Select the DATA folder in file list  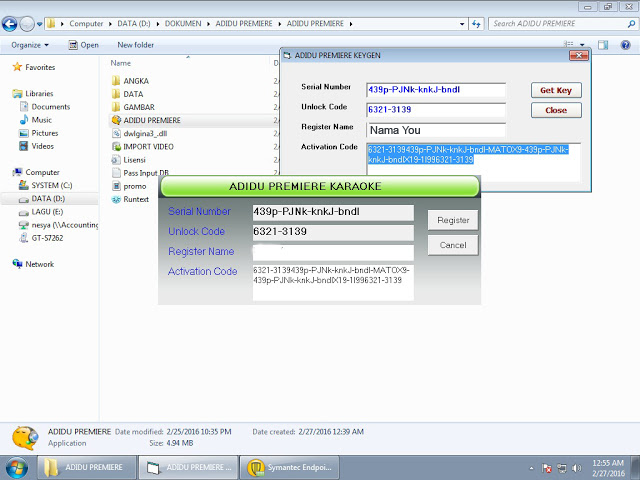127,94
